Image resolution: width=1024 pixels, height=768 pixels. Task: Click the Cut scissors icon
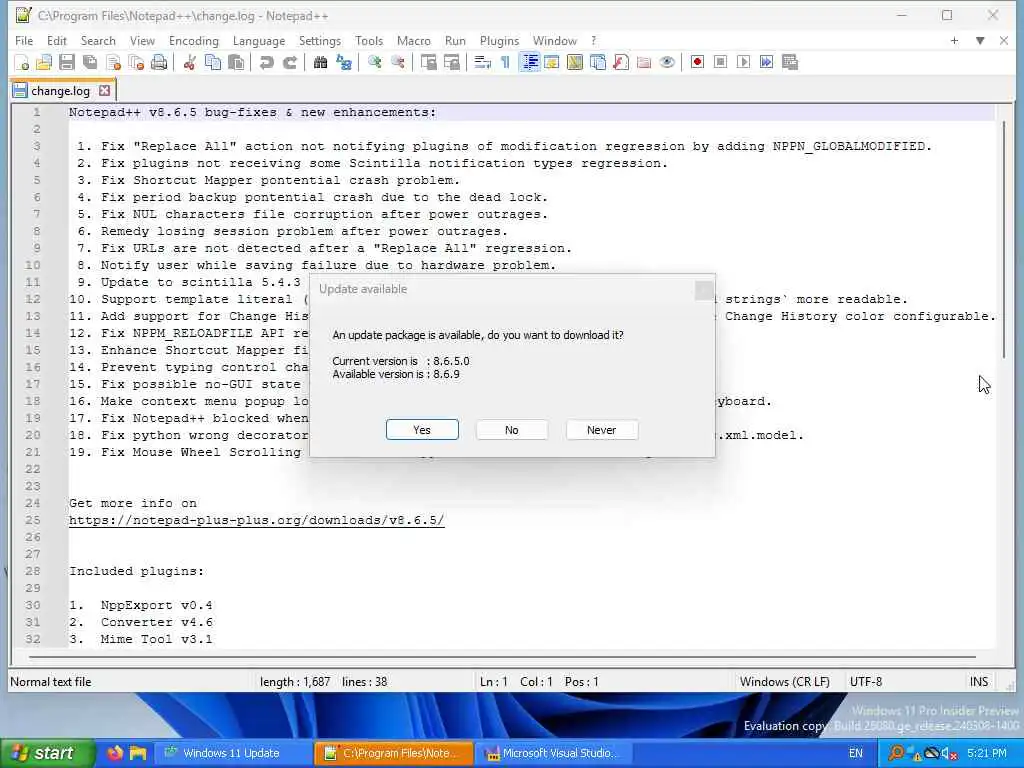pos(189,63)
